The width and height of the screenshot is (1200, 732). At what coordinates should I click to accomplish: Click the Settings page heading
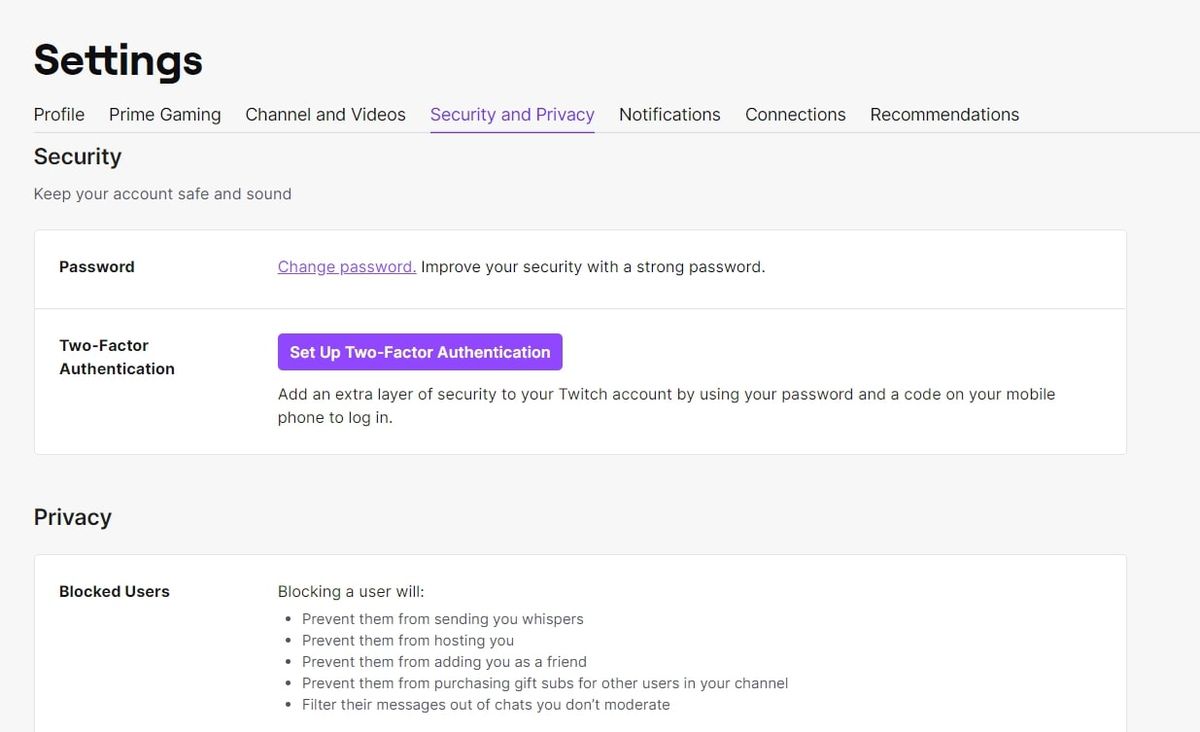117,60
